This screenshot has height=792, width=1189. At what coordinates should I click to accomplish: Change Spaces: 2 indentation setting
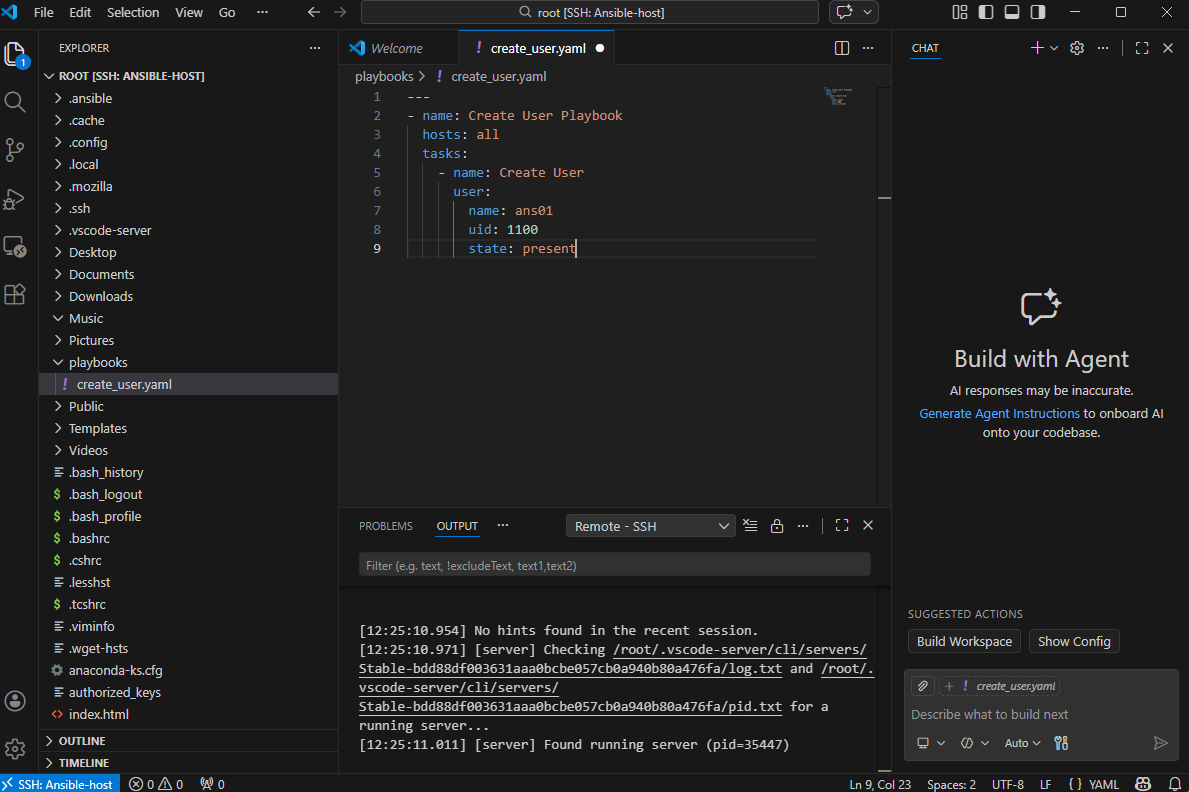(951, 784)
